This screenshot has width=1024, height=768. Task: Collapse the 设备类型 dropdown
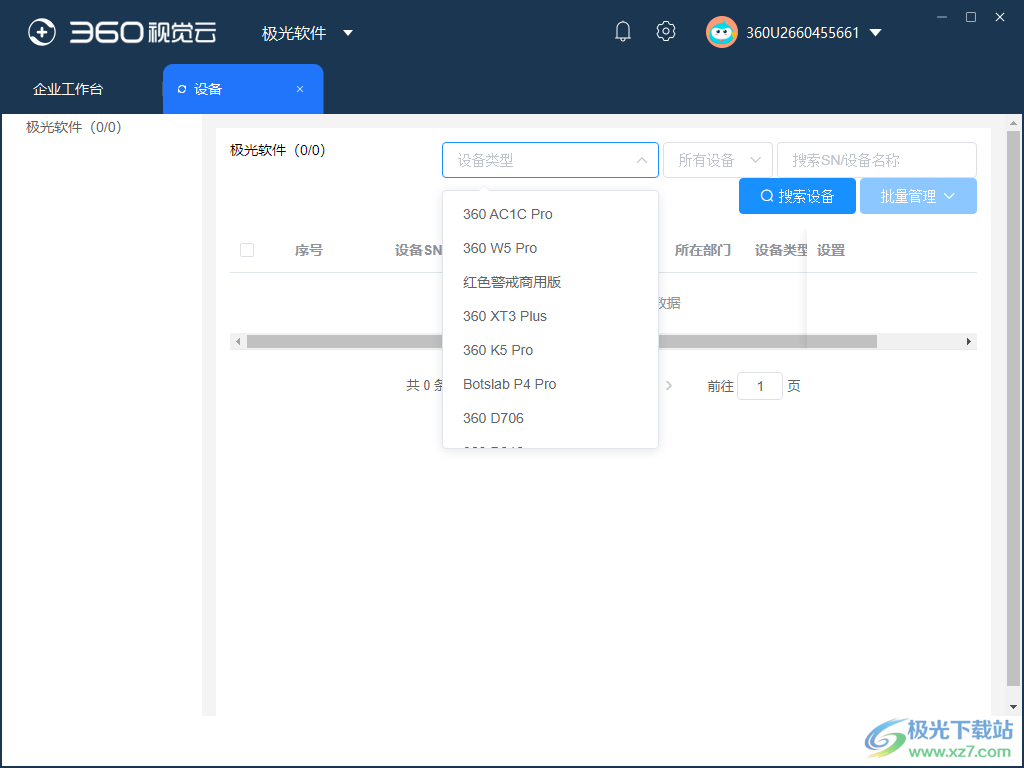click(641, 160)
